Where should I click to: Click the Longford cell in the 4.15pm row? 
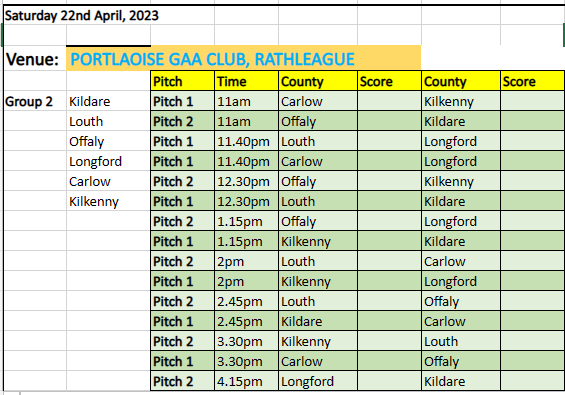(318, 381)
